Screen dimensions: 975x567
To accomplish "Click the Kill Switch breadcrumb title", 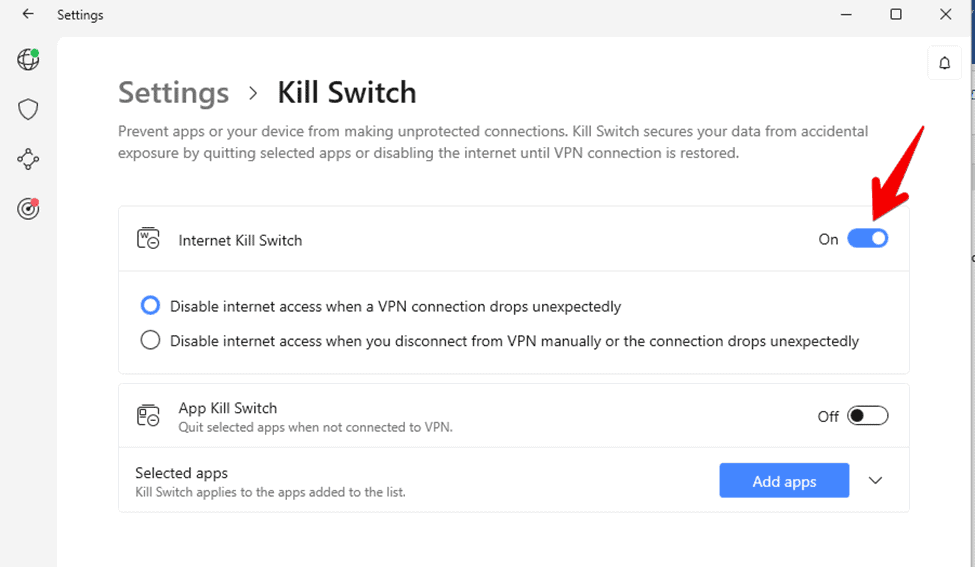I will point(346,93).
